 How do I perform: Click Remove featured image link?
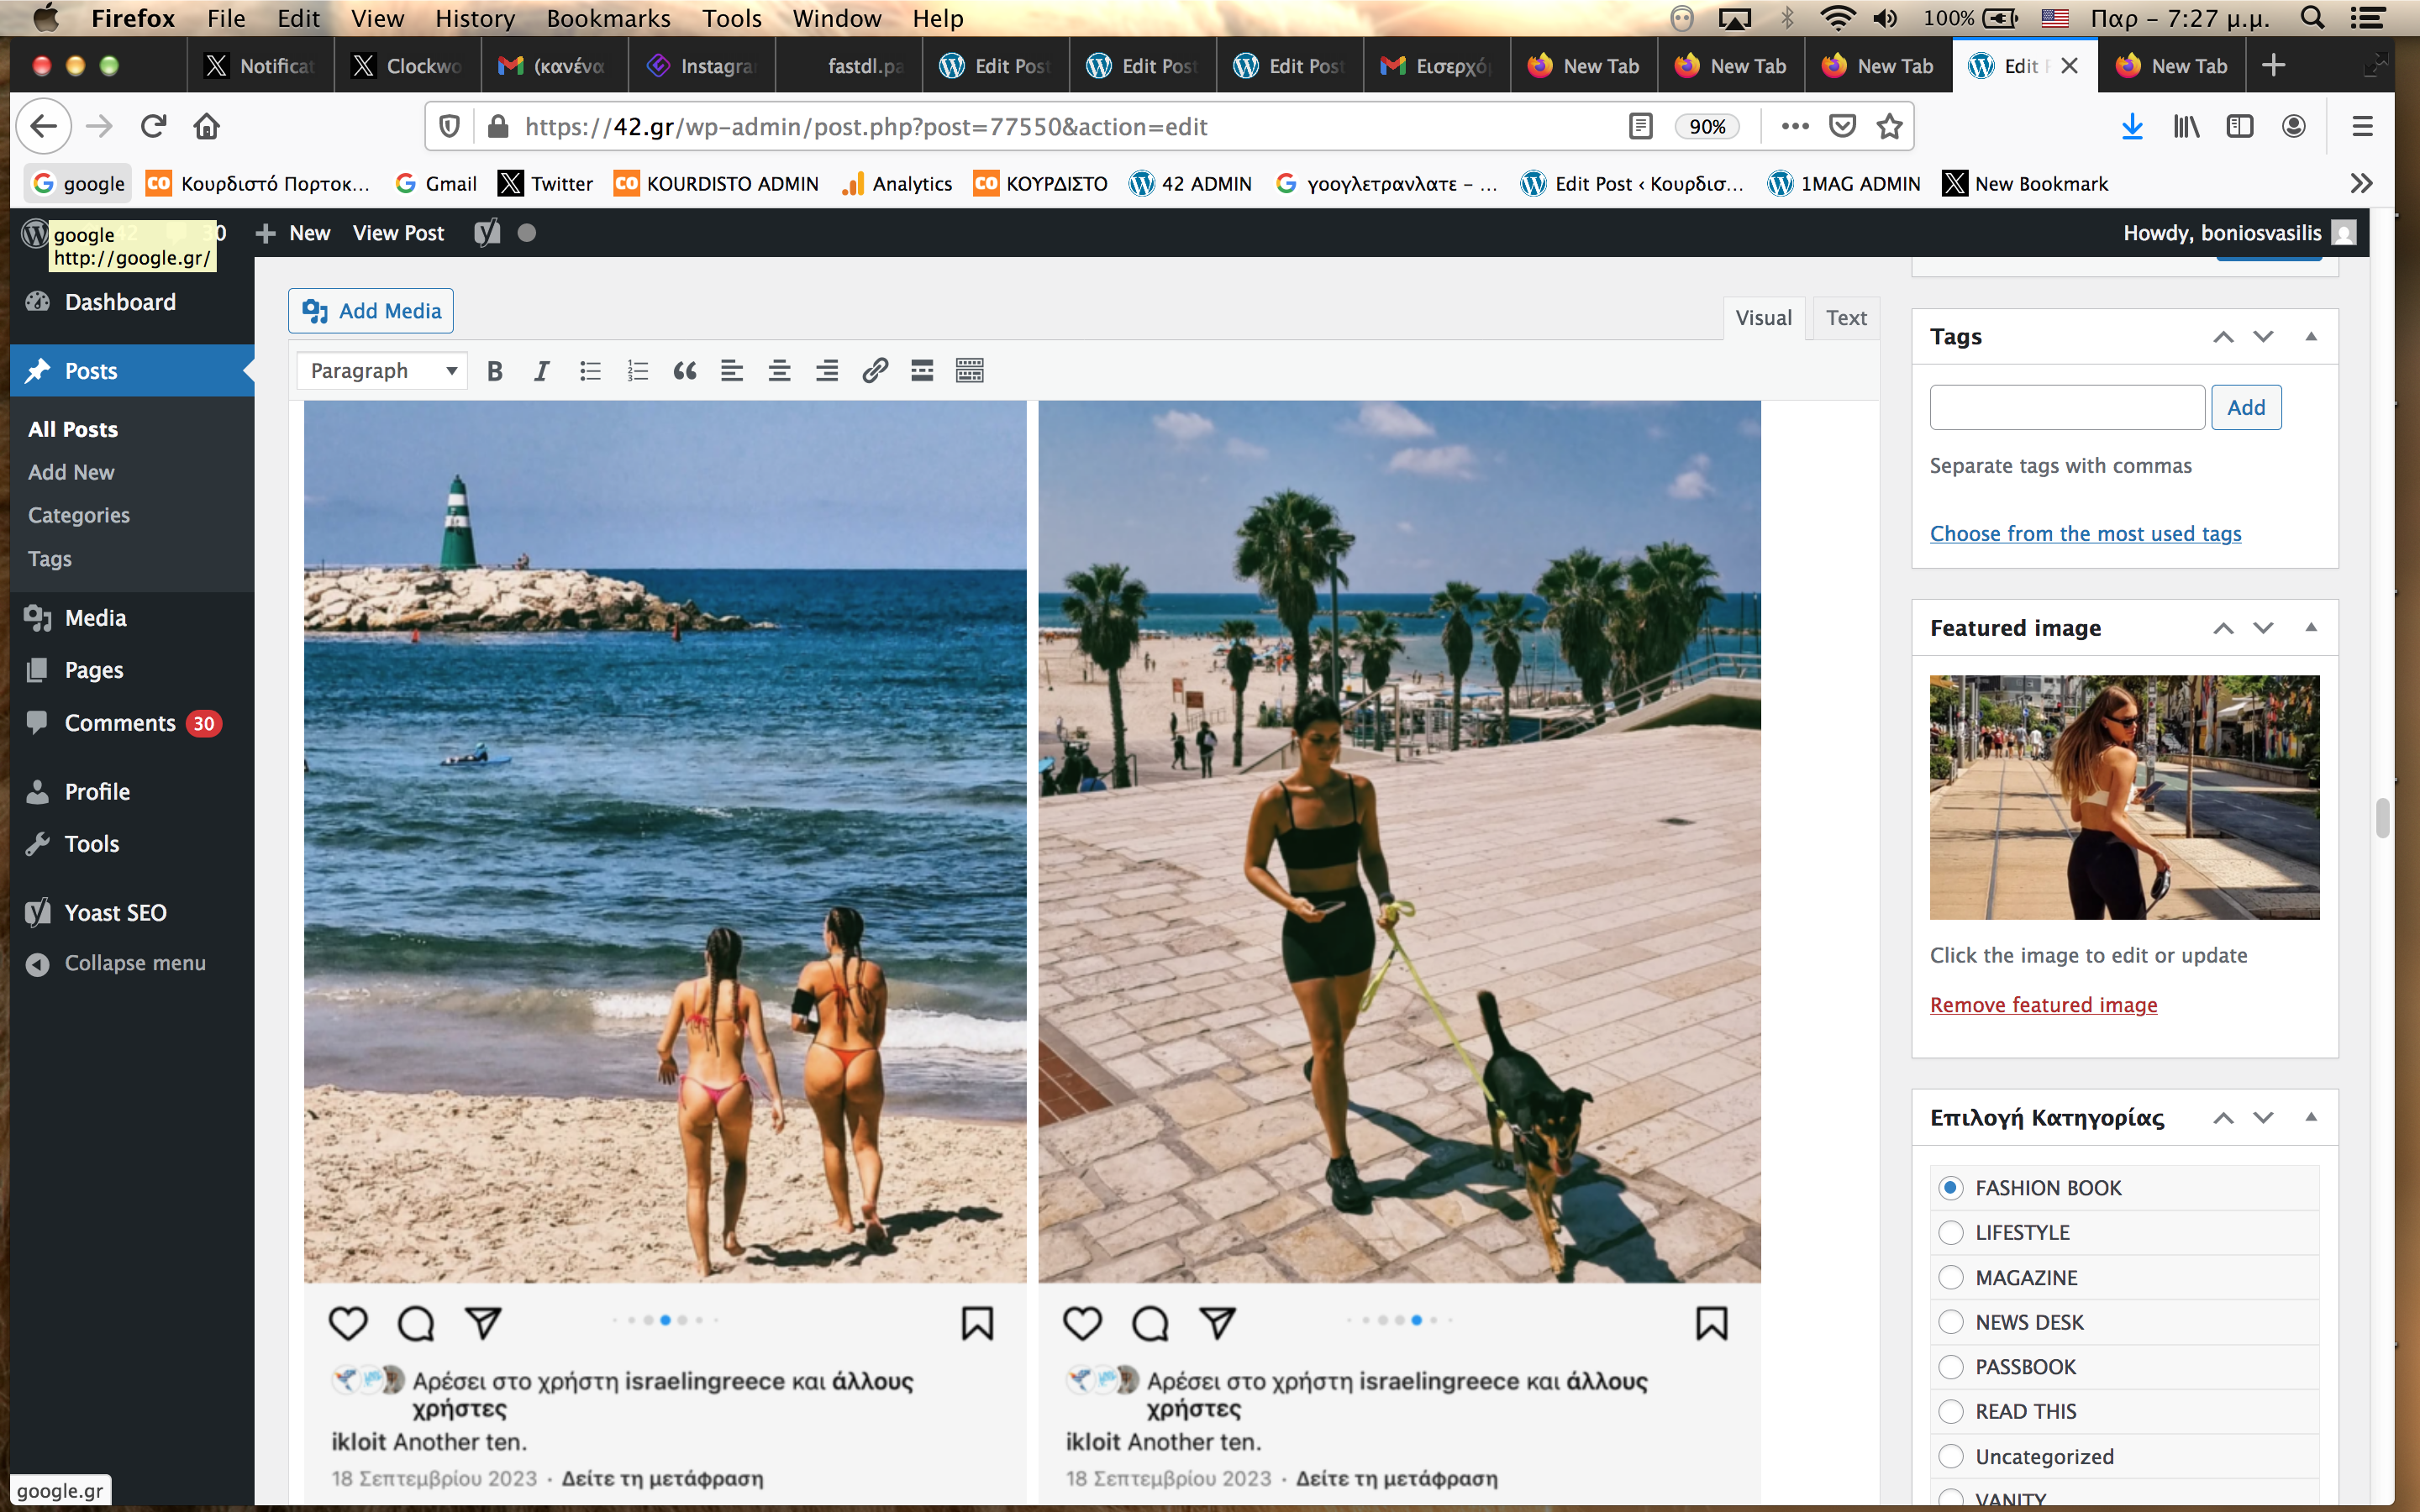pos(2043,1004)
